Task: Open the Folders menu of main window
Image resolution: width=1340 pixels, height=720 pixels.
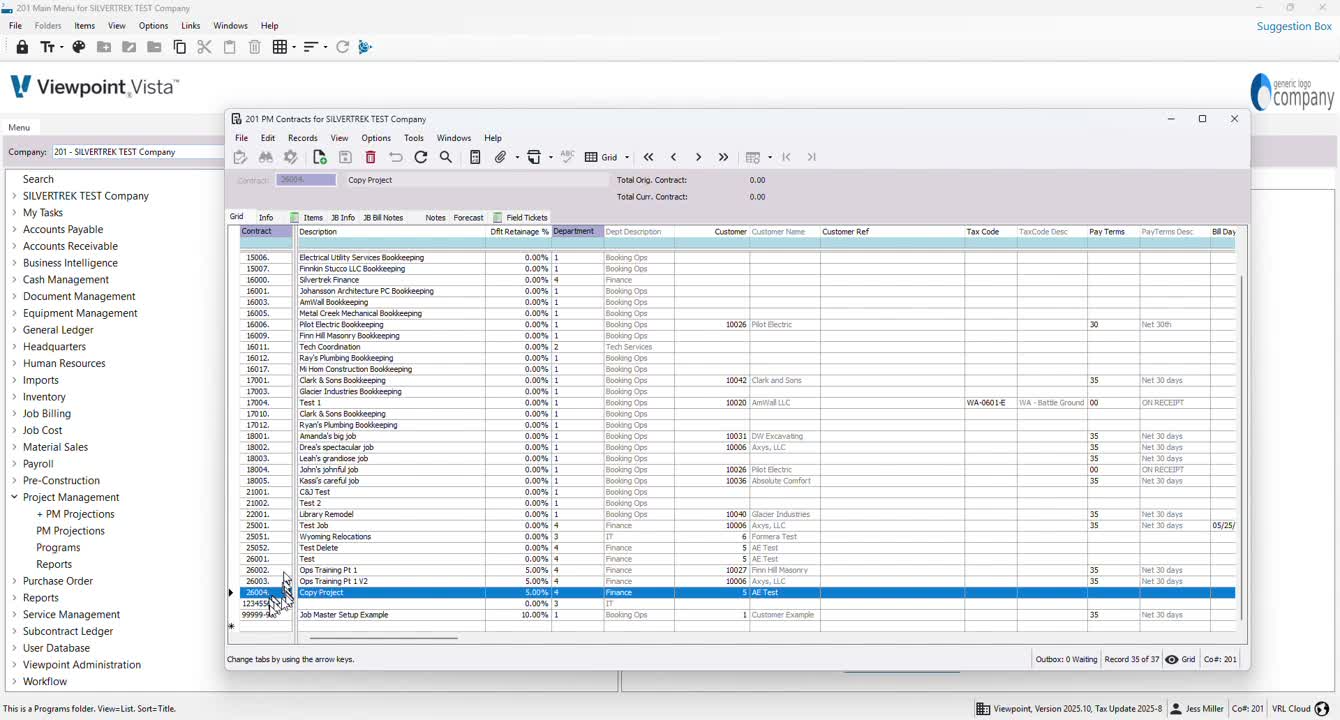Action: tap(48, 25)
